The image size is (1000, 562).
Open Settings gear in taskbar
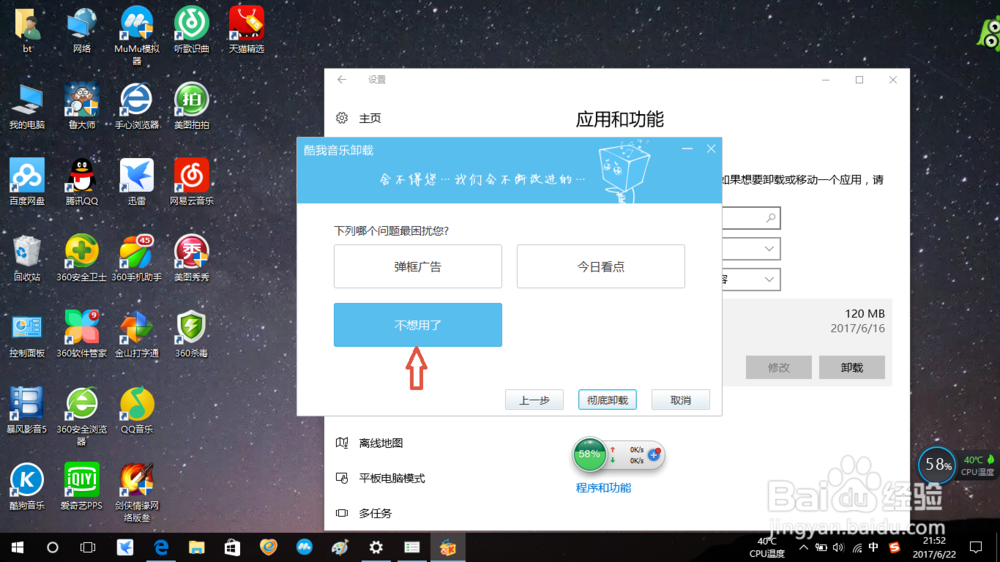coord(376,547)
